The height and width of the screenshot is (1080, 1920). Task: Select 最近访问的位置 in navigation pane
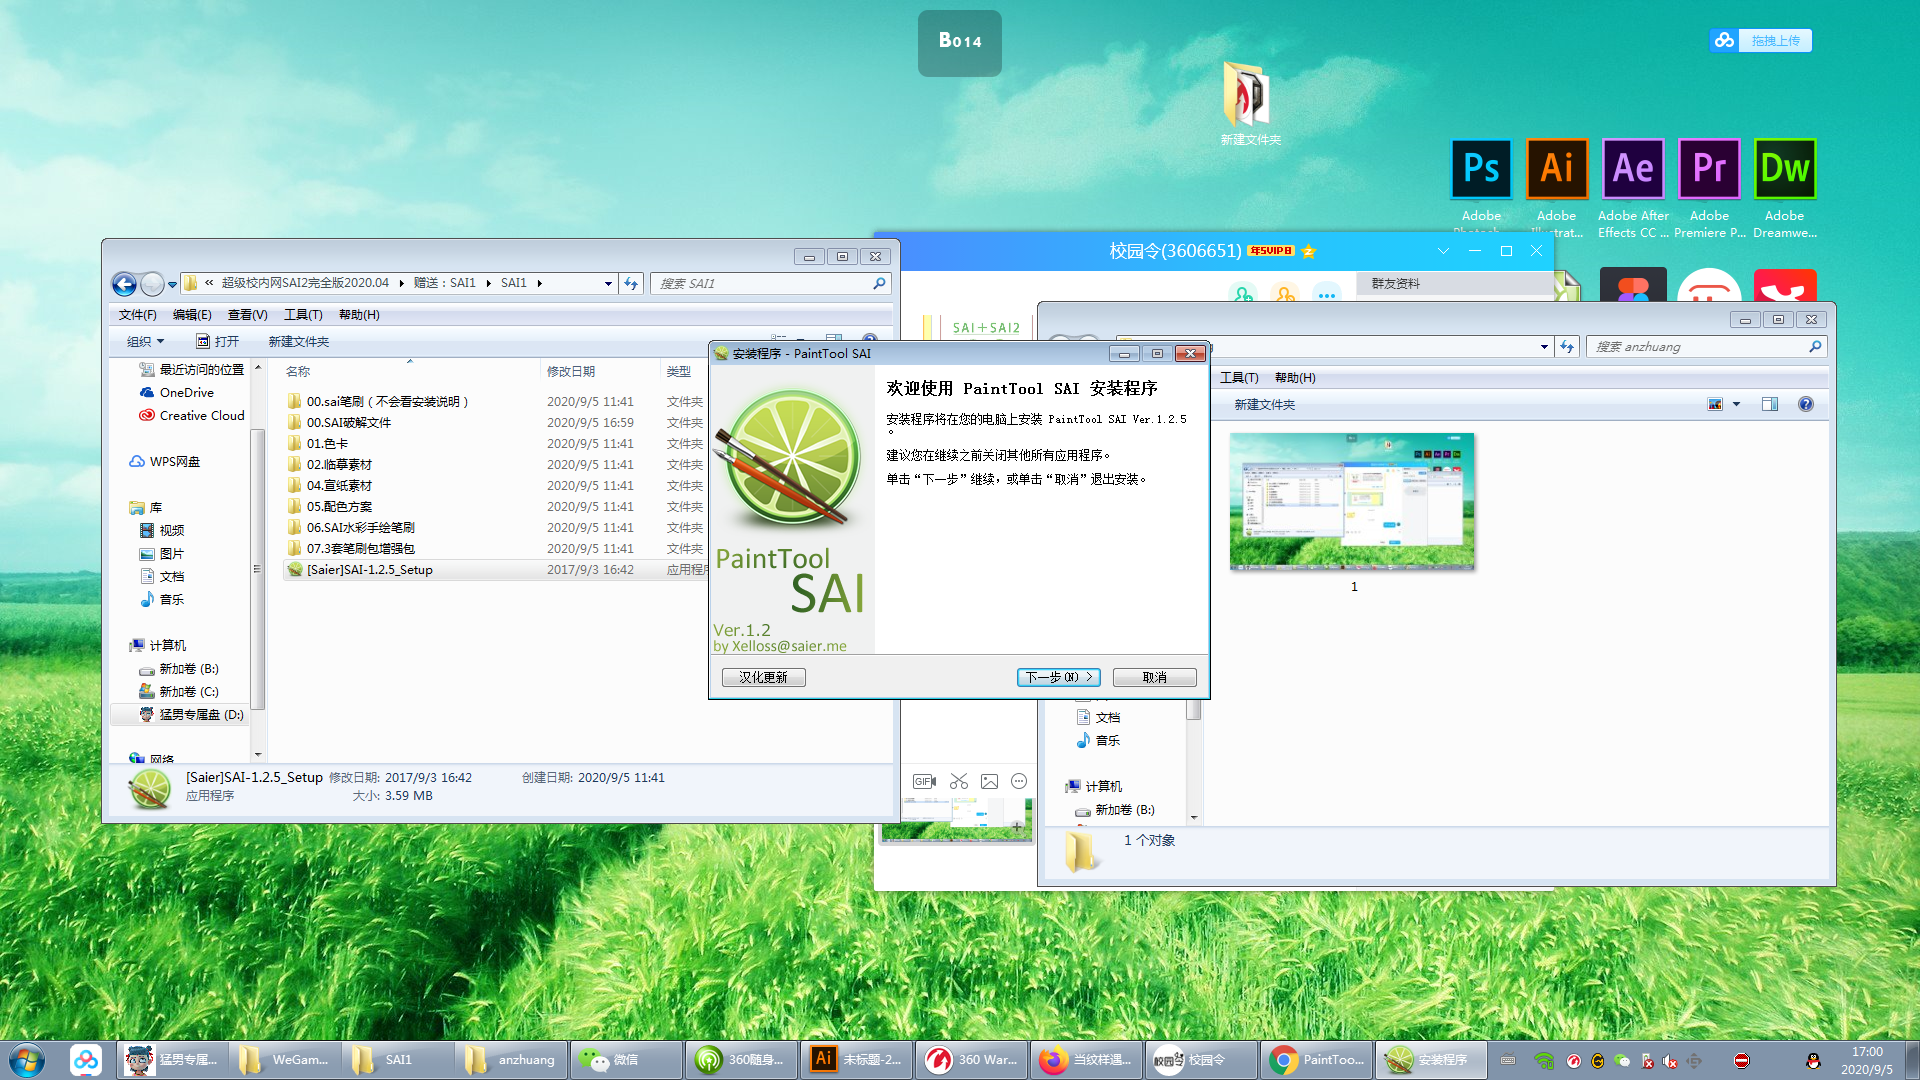tap(191, 370)
